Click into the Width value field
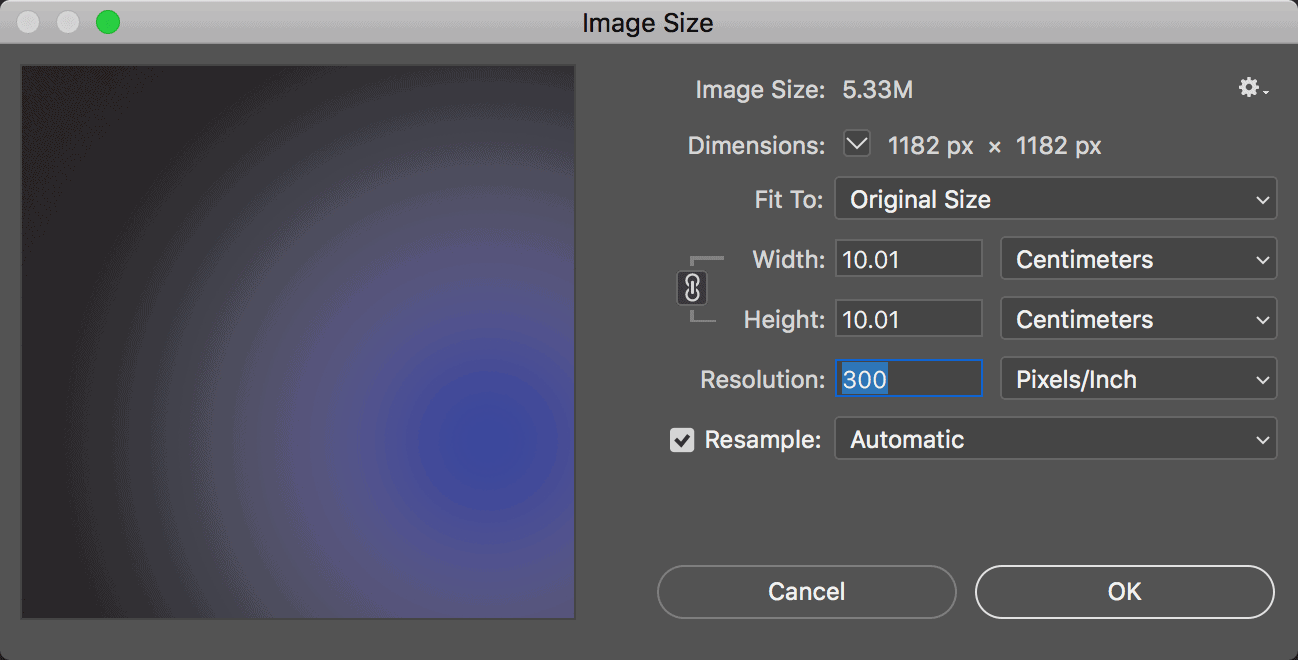 point(908,259)
